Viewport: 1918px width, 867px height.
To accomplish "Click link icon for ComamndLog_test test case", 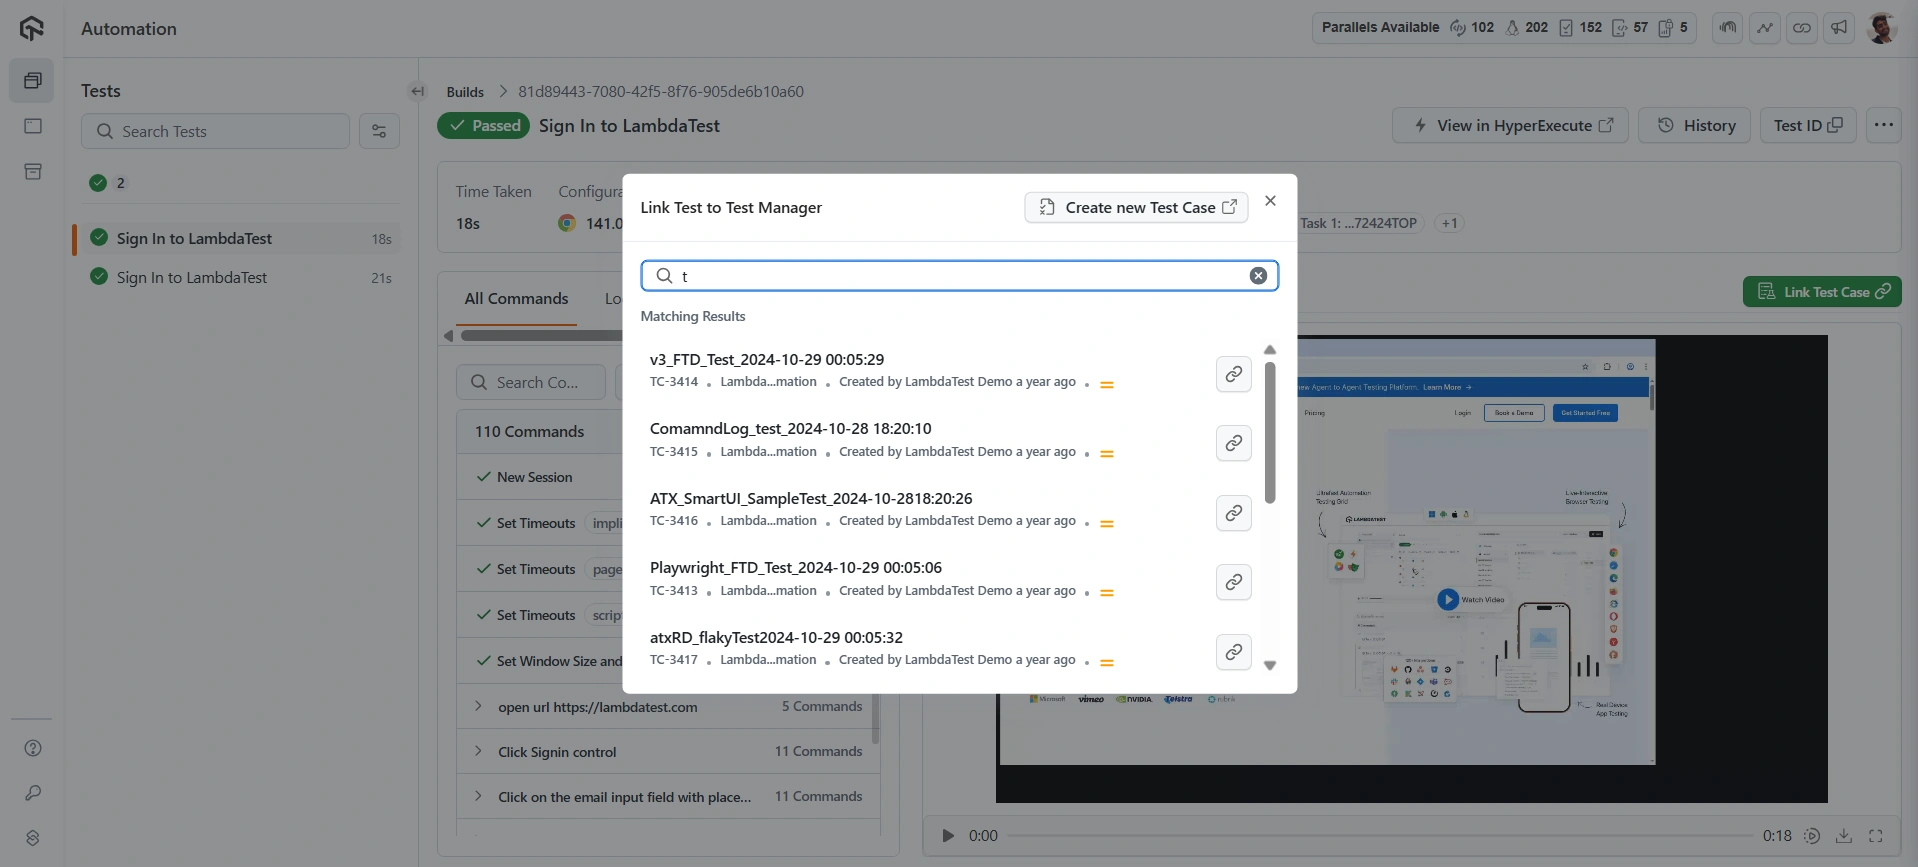I will point(1233,443).
